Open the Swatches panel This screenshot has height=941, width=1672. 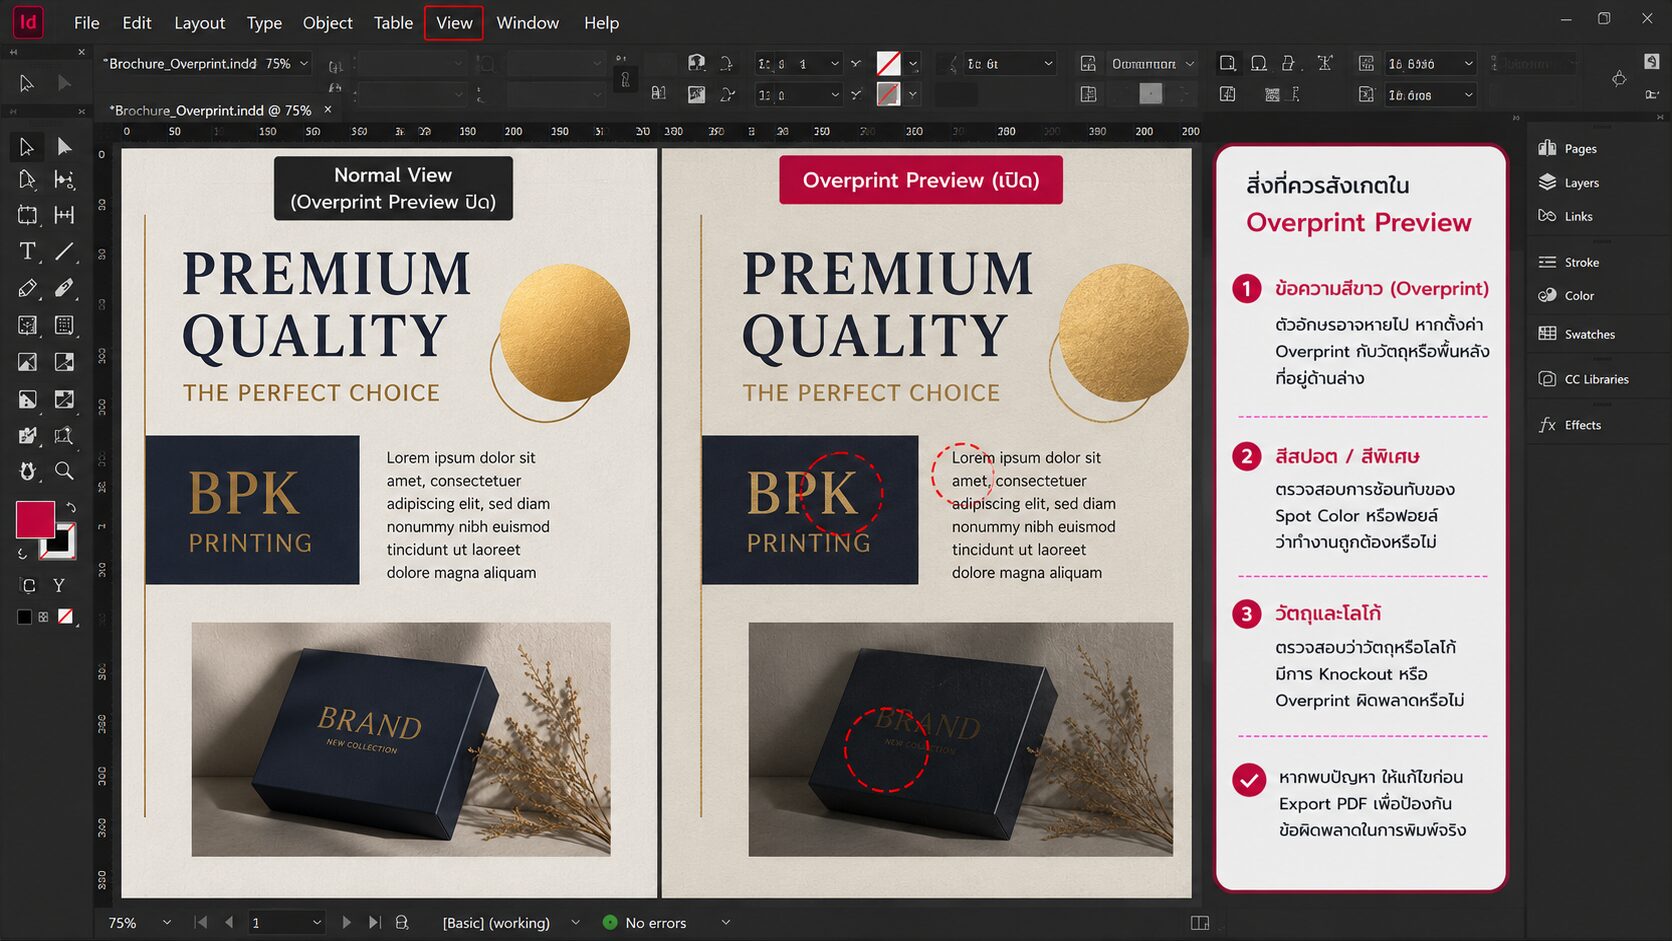click(1577, 334)
